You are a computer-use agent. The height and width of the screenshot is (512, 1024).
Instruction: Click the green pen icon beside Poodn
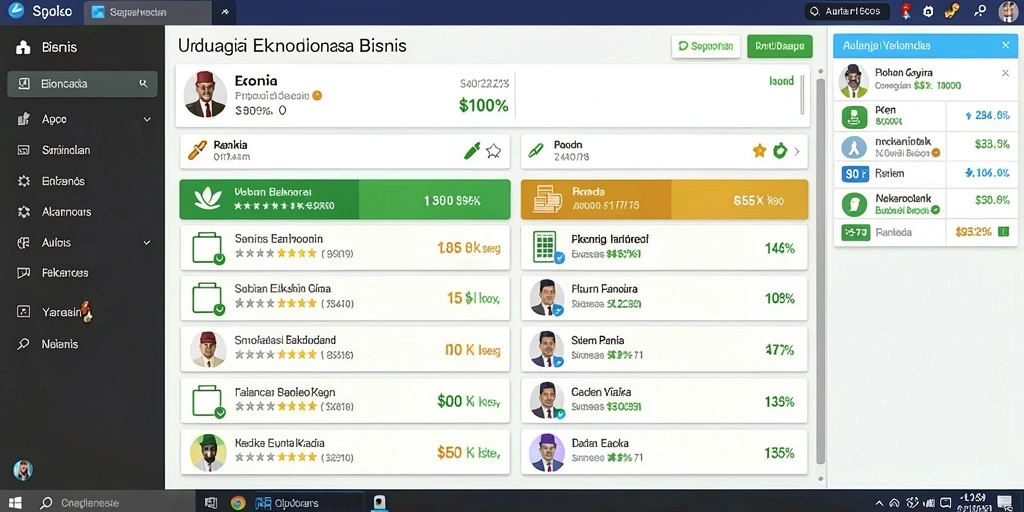tap(536, 151)
